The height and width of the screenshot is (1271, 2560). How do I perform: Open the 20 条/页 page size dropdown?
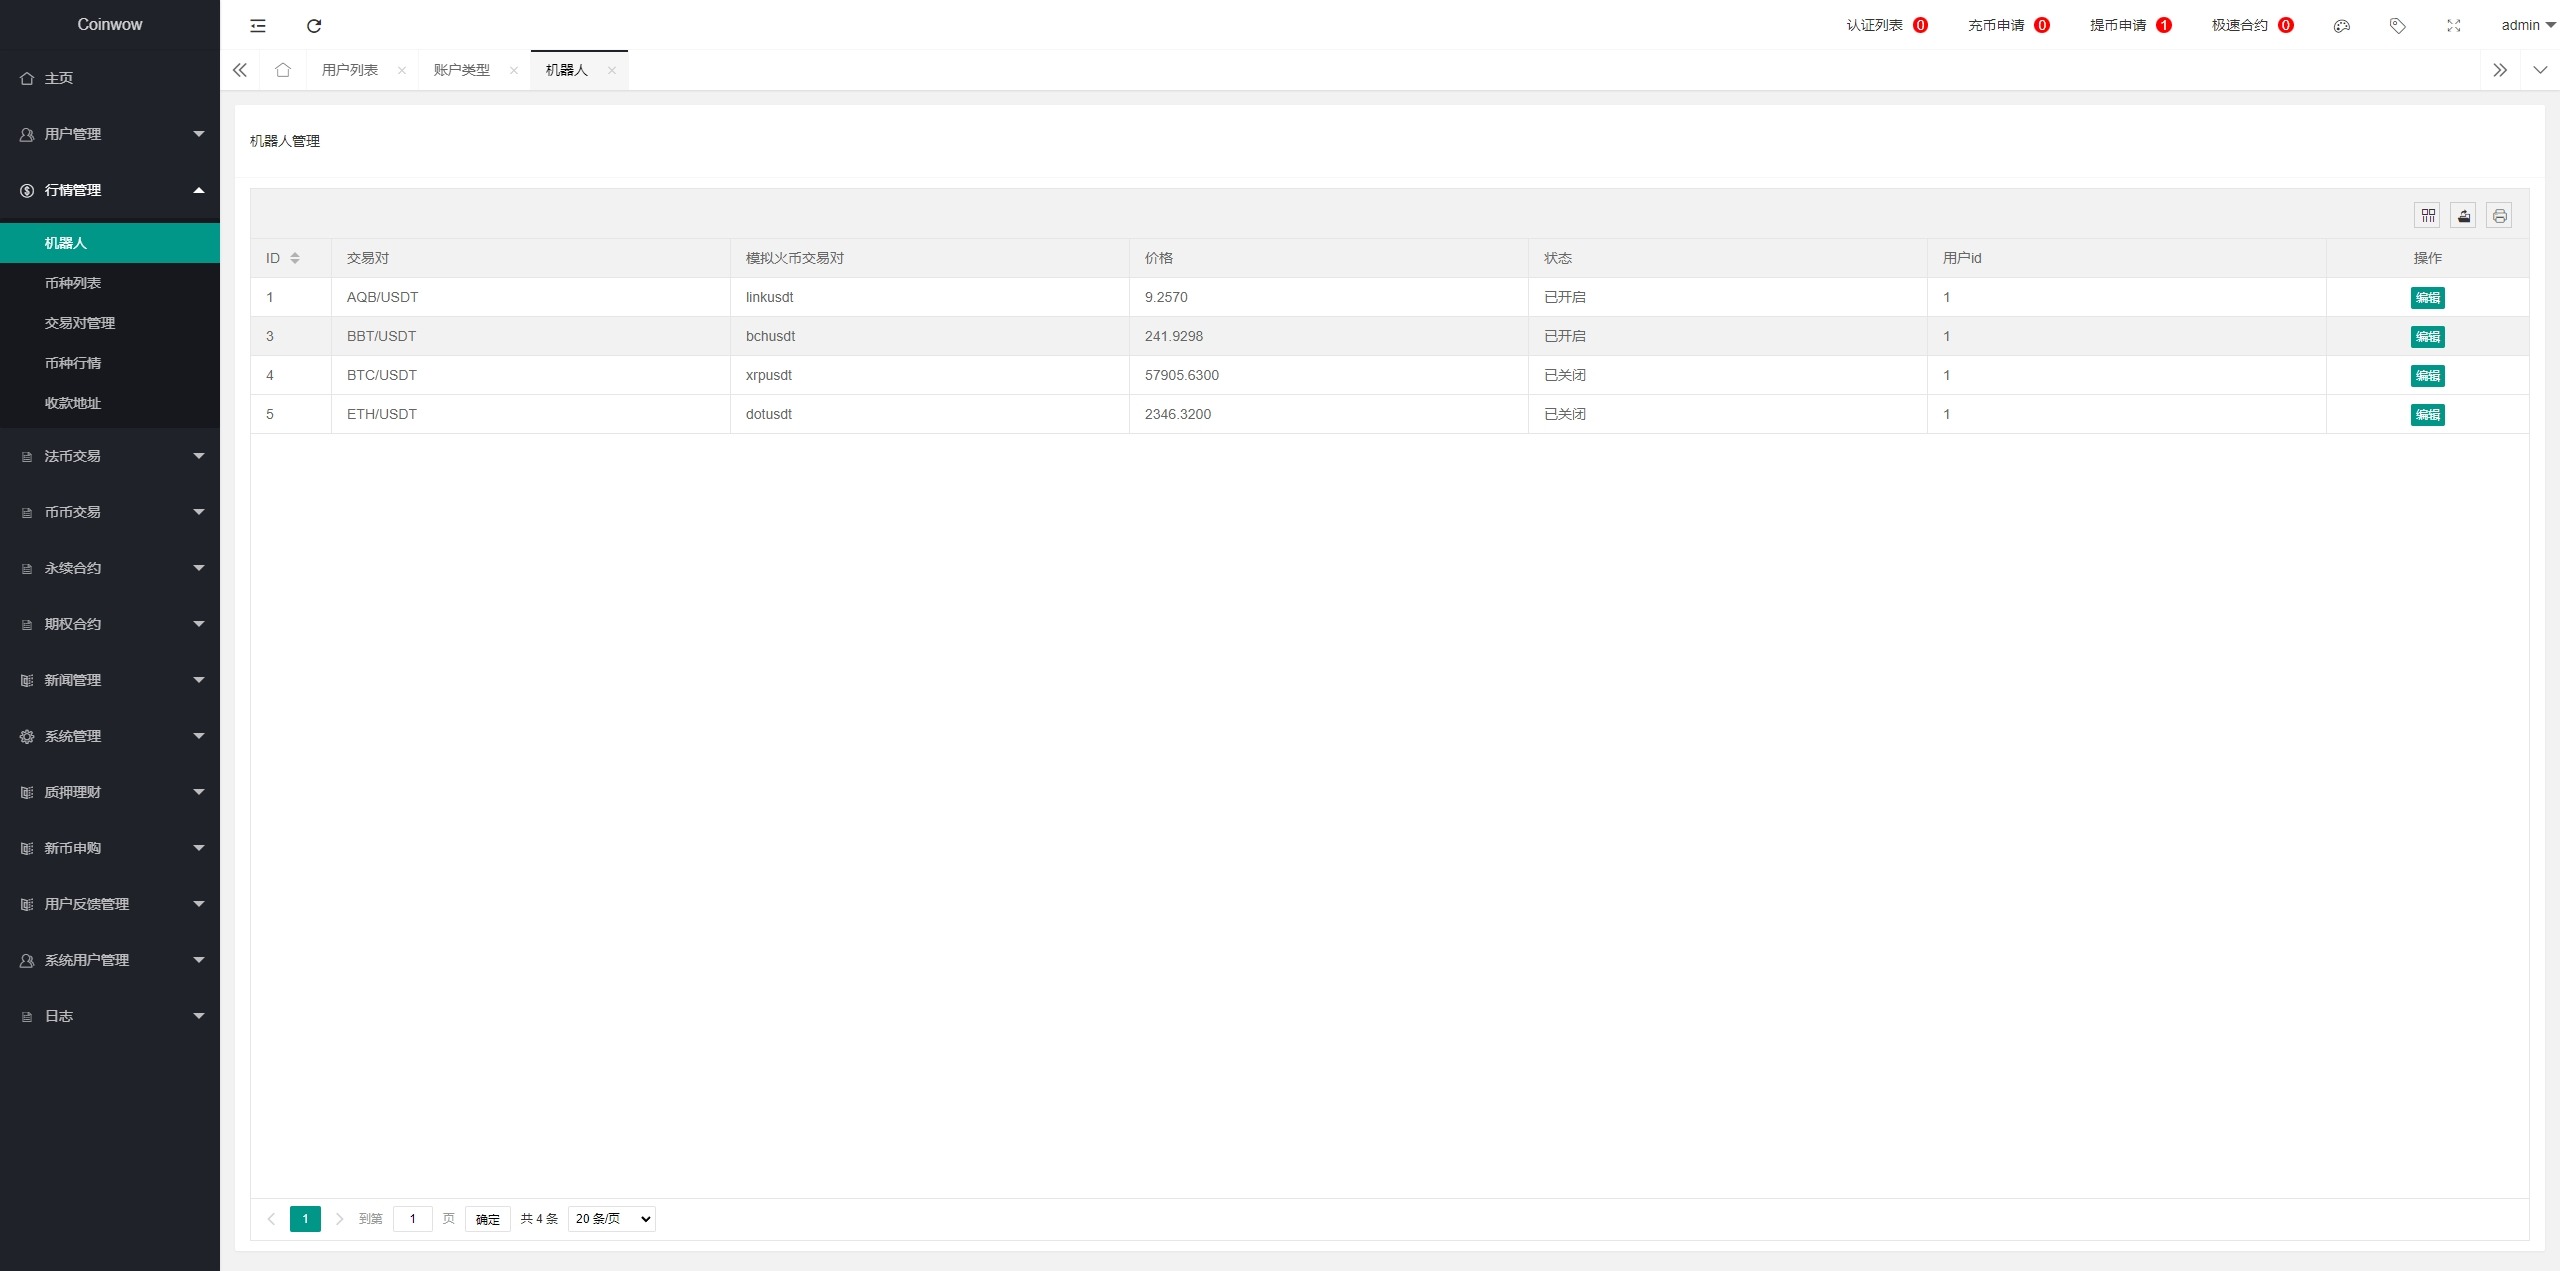(611, 1219)
